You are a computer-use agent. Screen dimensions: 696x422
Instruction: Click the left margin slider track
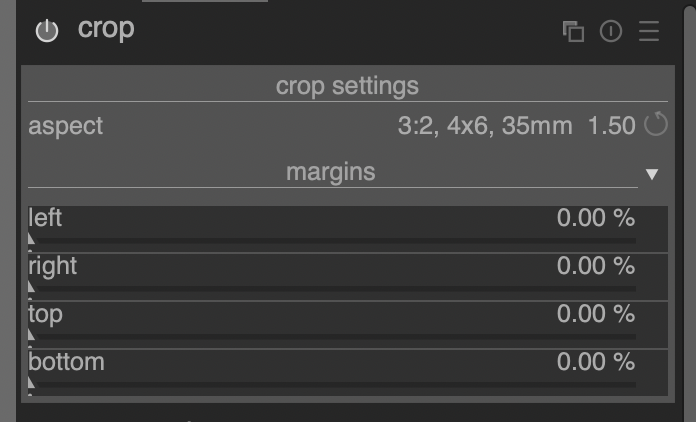[x=332, y=241]
